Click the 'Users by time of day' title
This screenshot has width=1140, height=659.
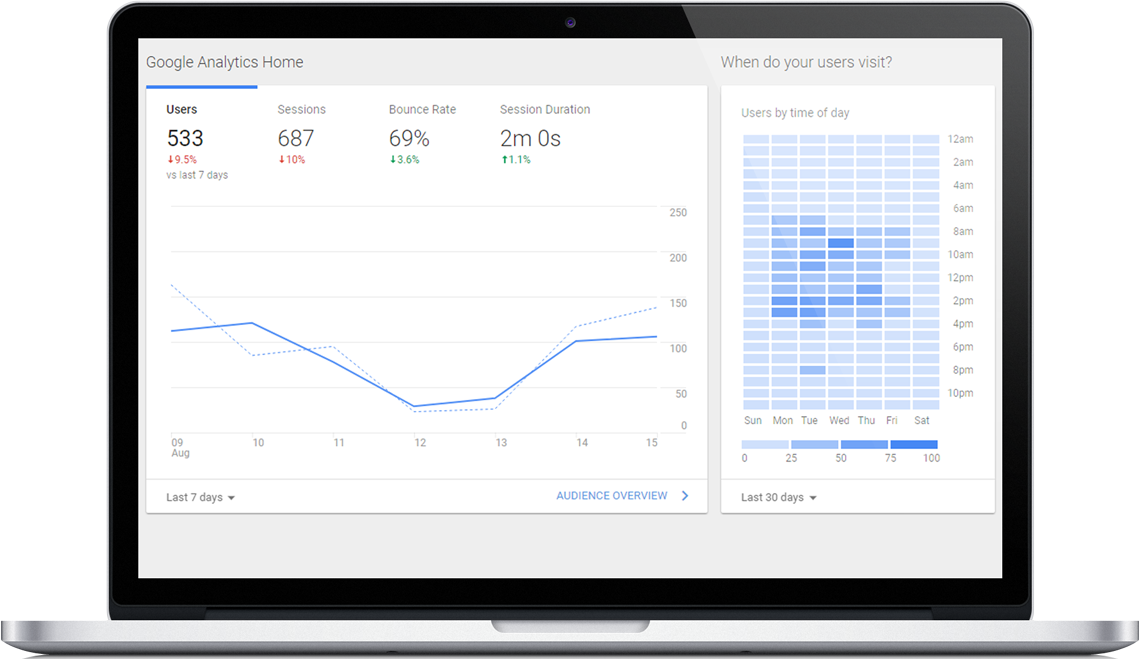[795, 113]
